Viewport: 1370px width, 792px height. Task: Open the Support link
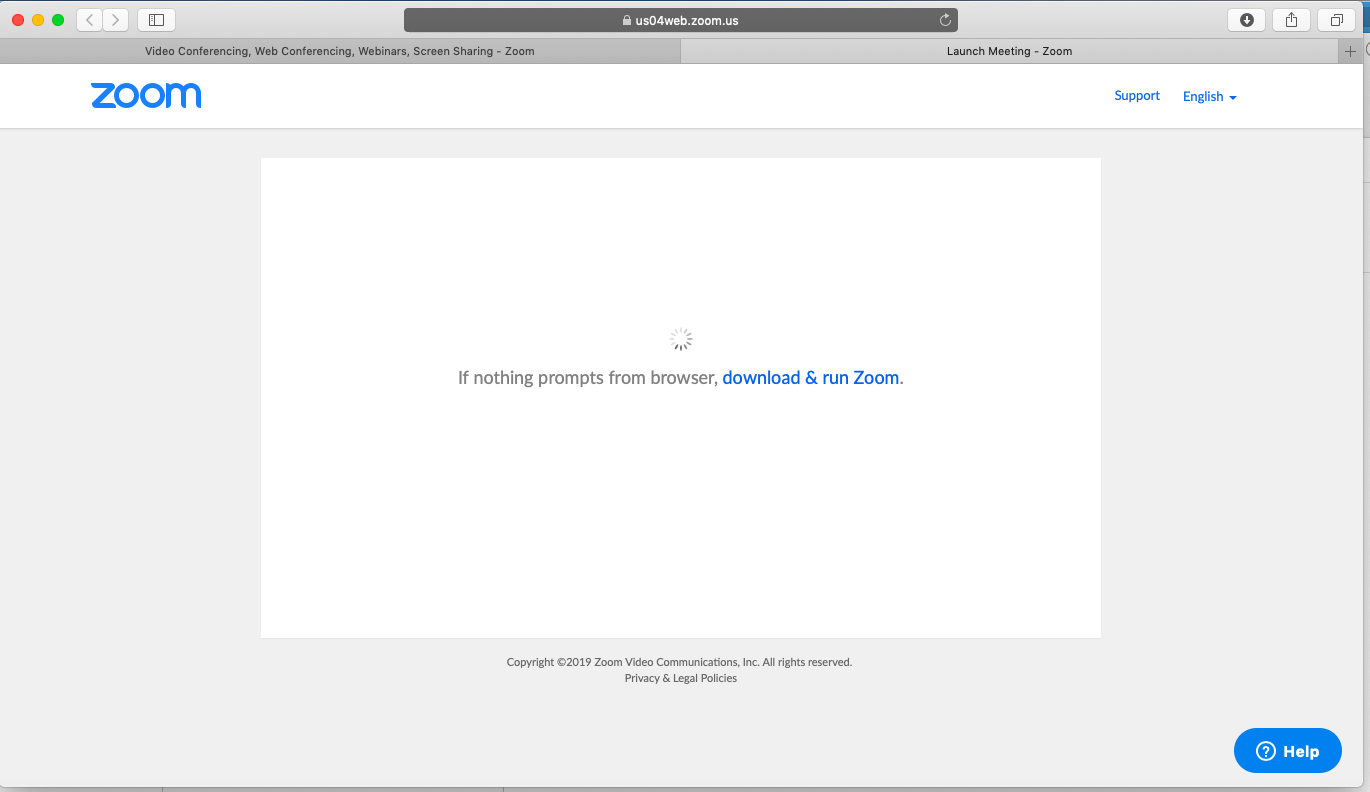click(x=1137, y=96)
